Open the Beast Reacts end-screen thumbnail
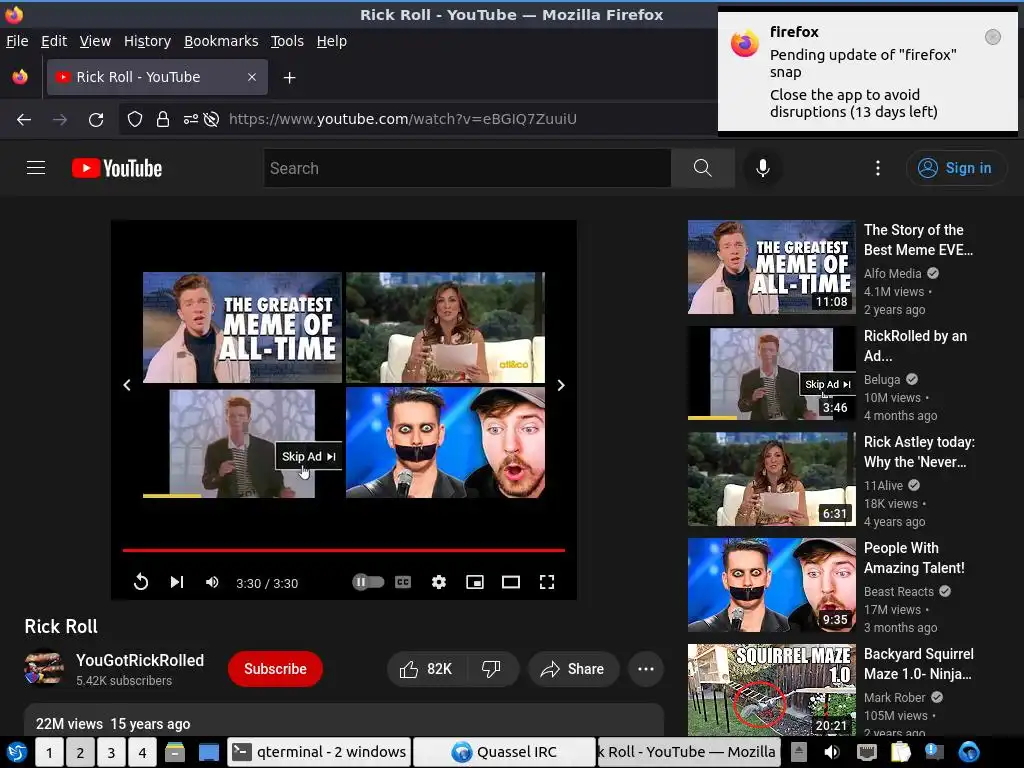Viewport: 1024px width, 768px height. pyautogui.click(x=445, y=443)
